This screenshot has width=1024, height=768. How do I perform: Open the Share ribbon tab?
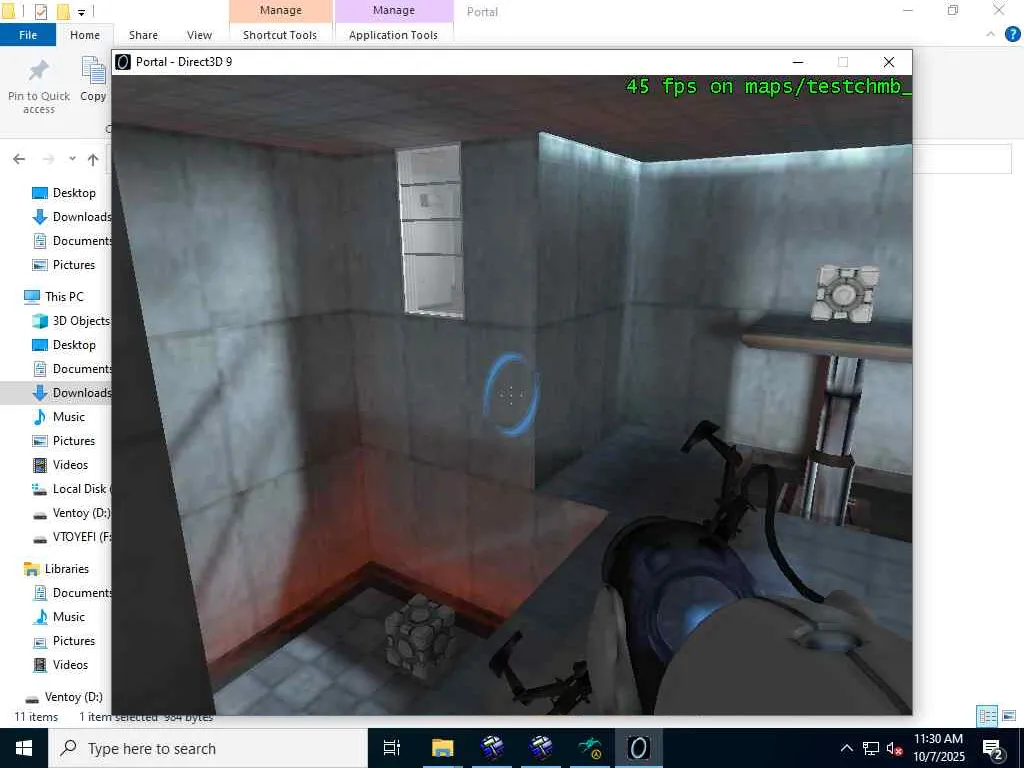point(143,35)
